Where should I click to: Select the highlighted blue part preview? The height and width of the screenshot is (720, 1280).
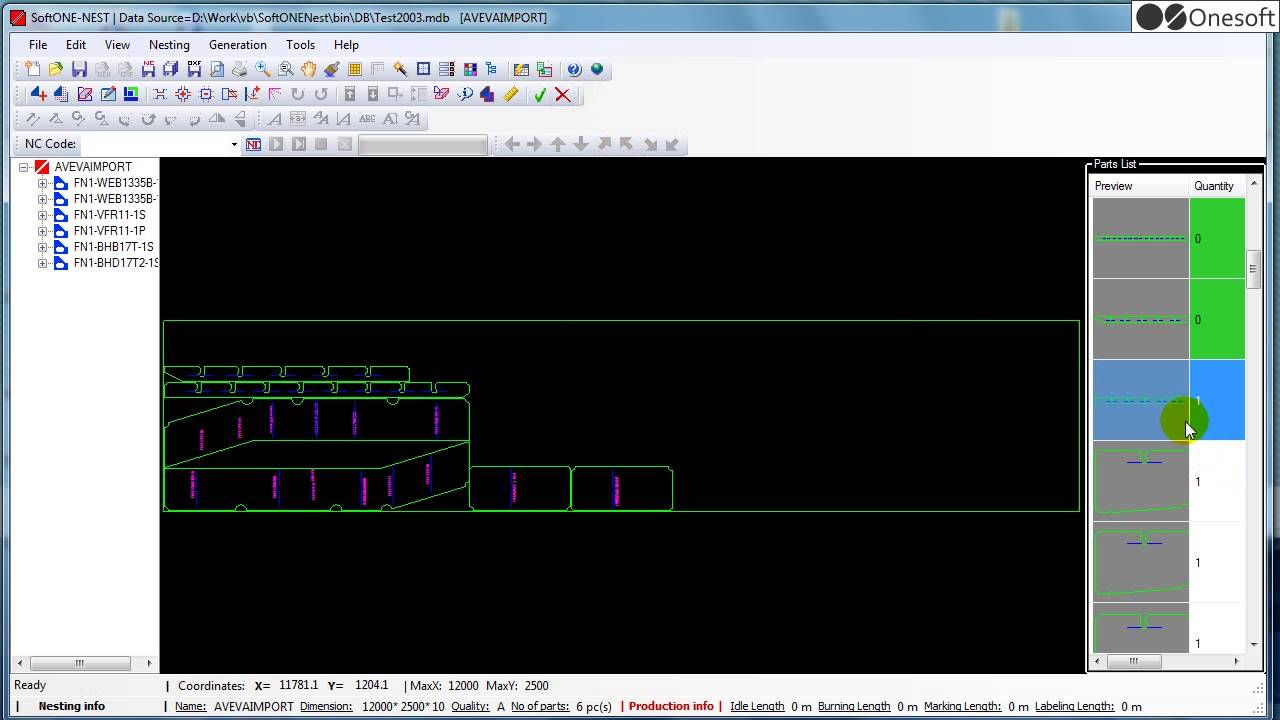click(x=1141, y=400)
